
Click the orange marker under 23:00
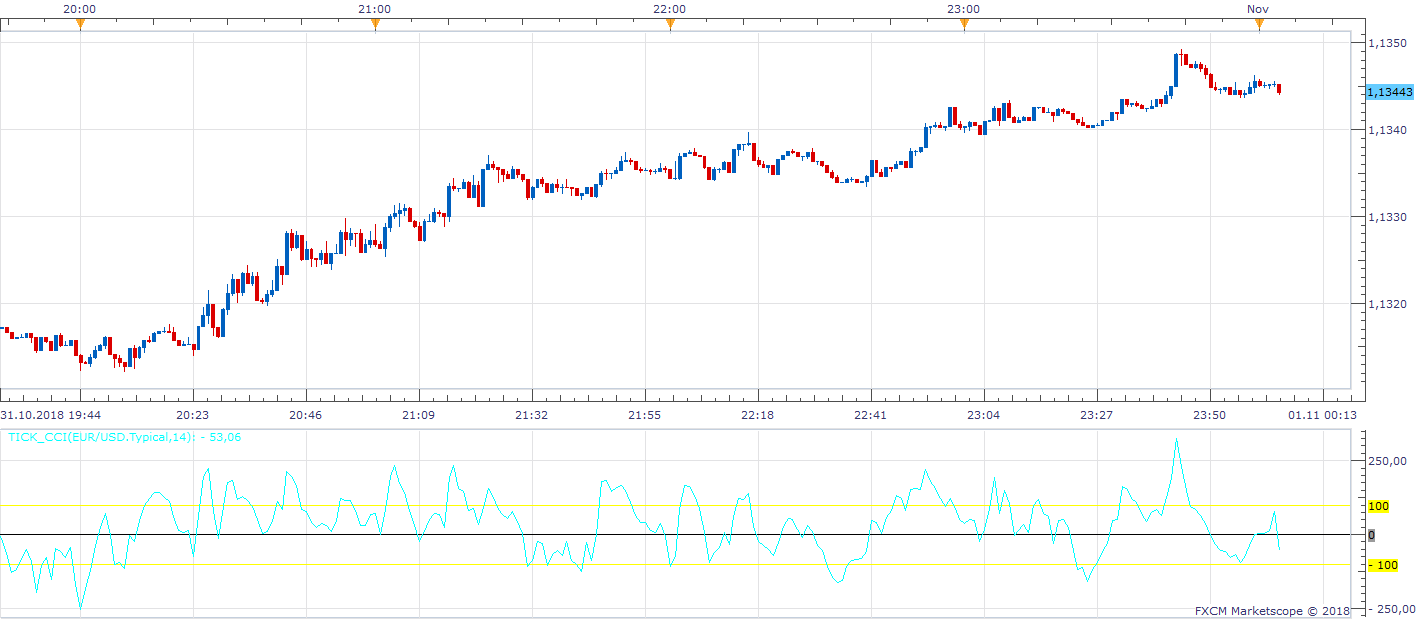pos(964,25)
